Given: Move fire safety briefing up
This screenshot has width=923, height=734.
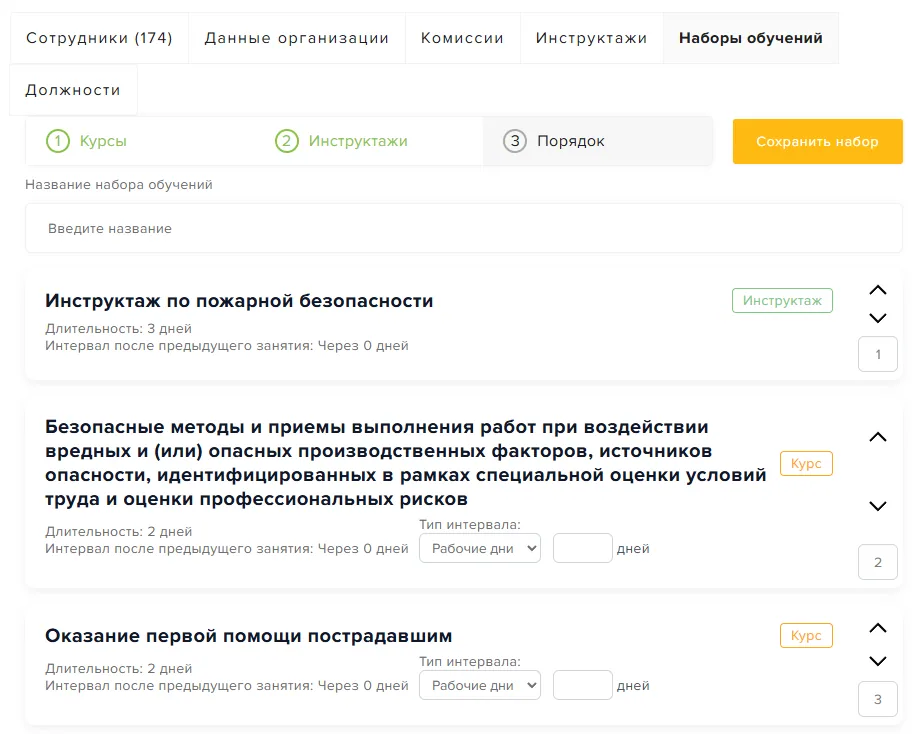Looking at the screenshot, I should pyautogui.click(x=878, y=290).
